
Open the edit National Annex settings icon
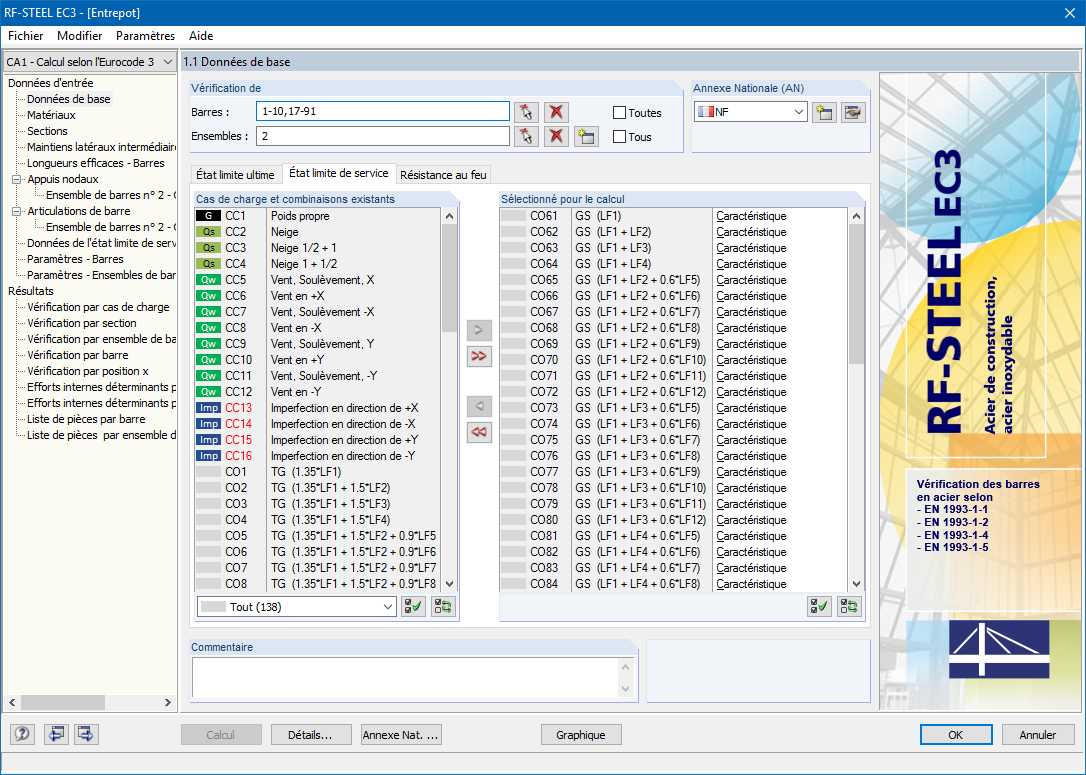(852, 112)
